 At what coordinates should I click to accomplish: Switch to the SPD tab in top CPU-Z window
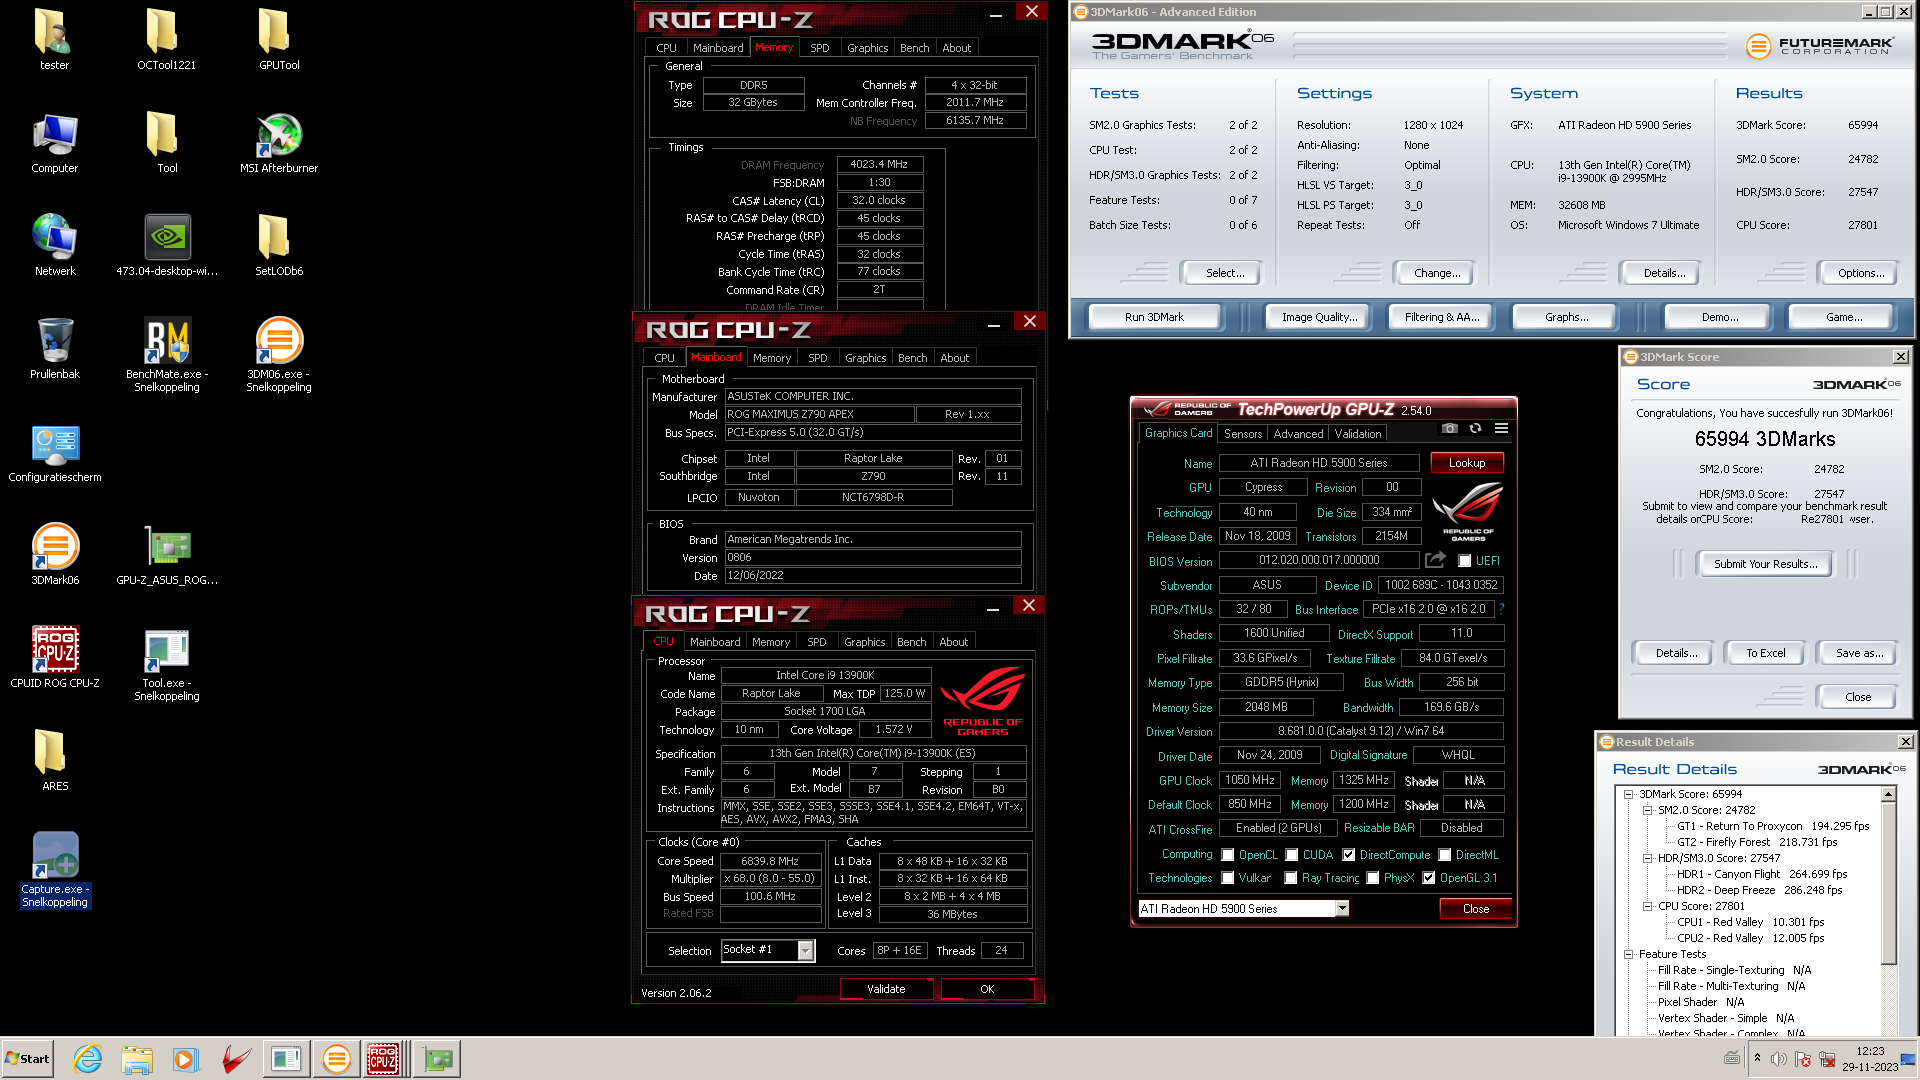819,48
